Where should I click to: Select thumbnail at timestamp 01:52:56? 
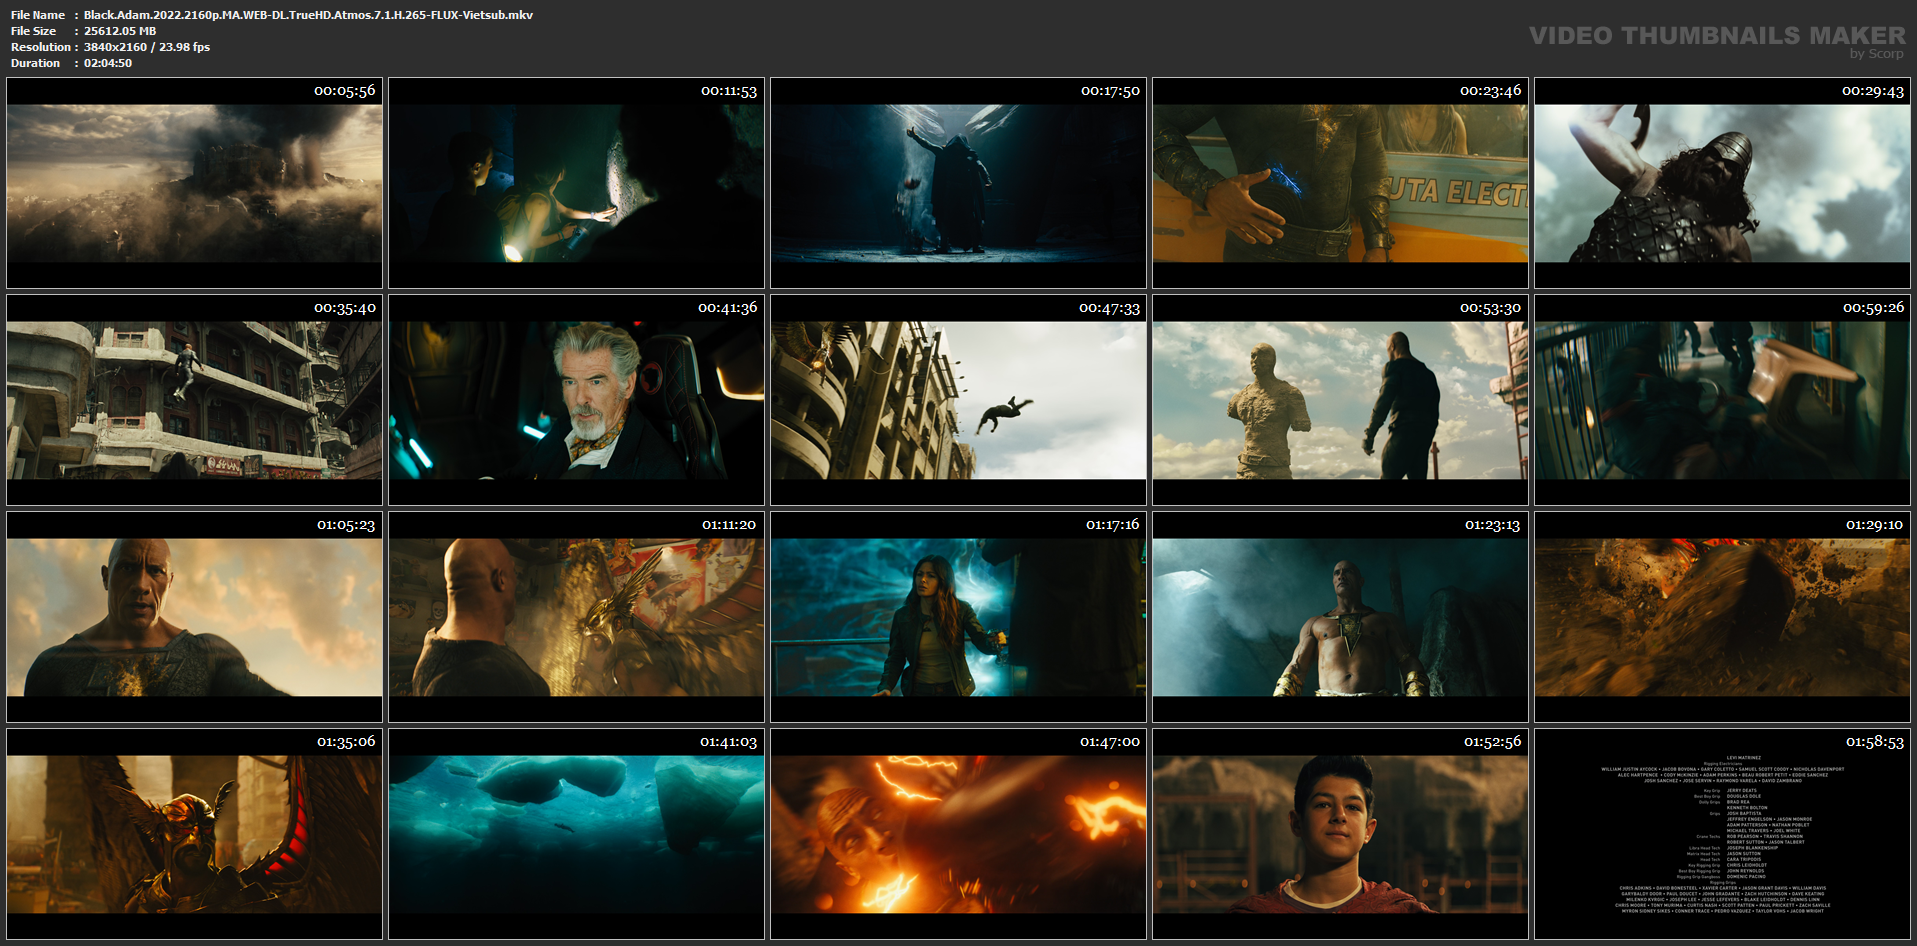point(1340,834)
